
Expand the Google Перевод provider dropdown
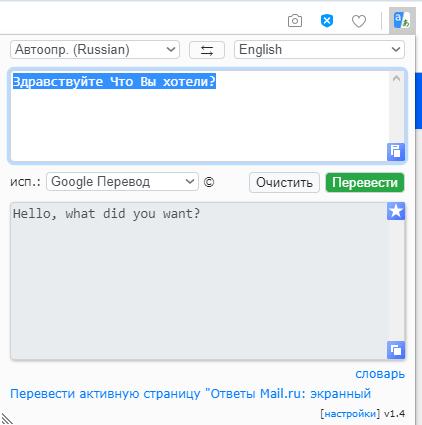pos(122,182)
